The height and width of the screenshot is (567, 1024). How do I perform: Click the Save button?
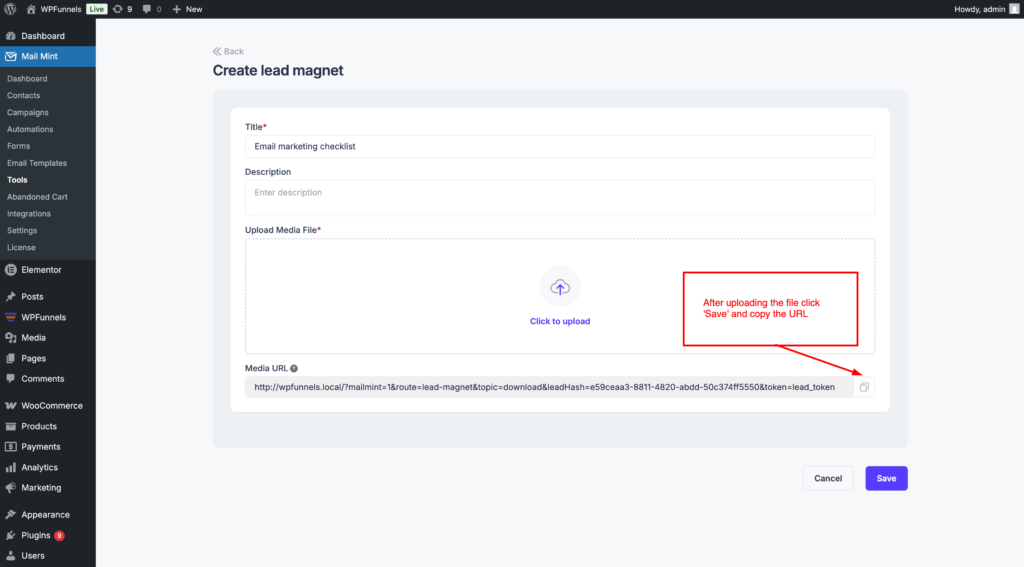(886, 478)
